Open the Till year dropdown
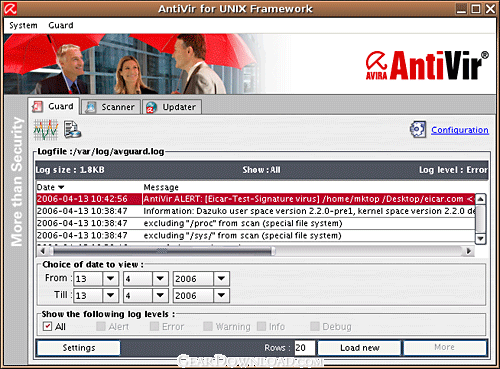 coord(221,295)
